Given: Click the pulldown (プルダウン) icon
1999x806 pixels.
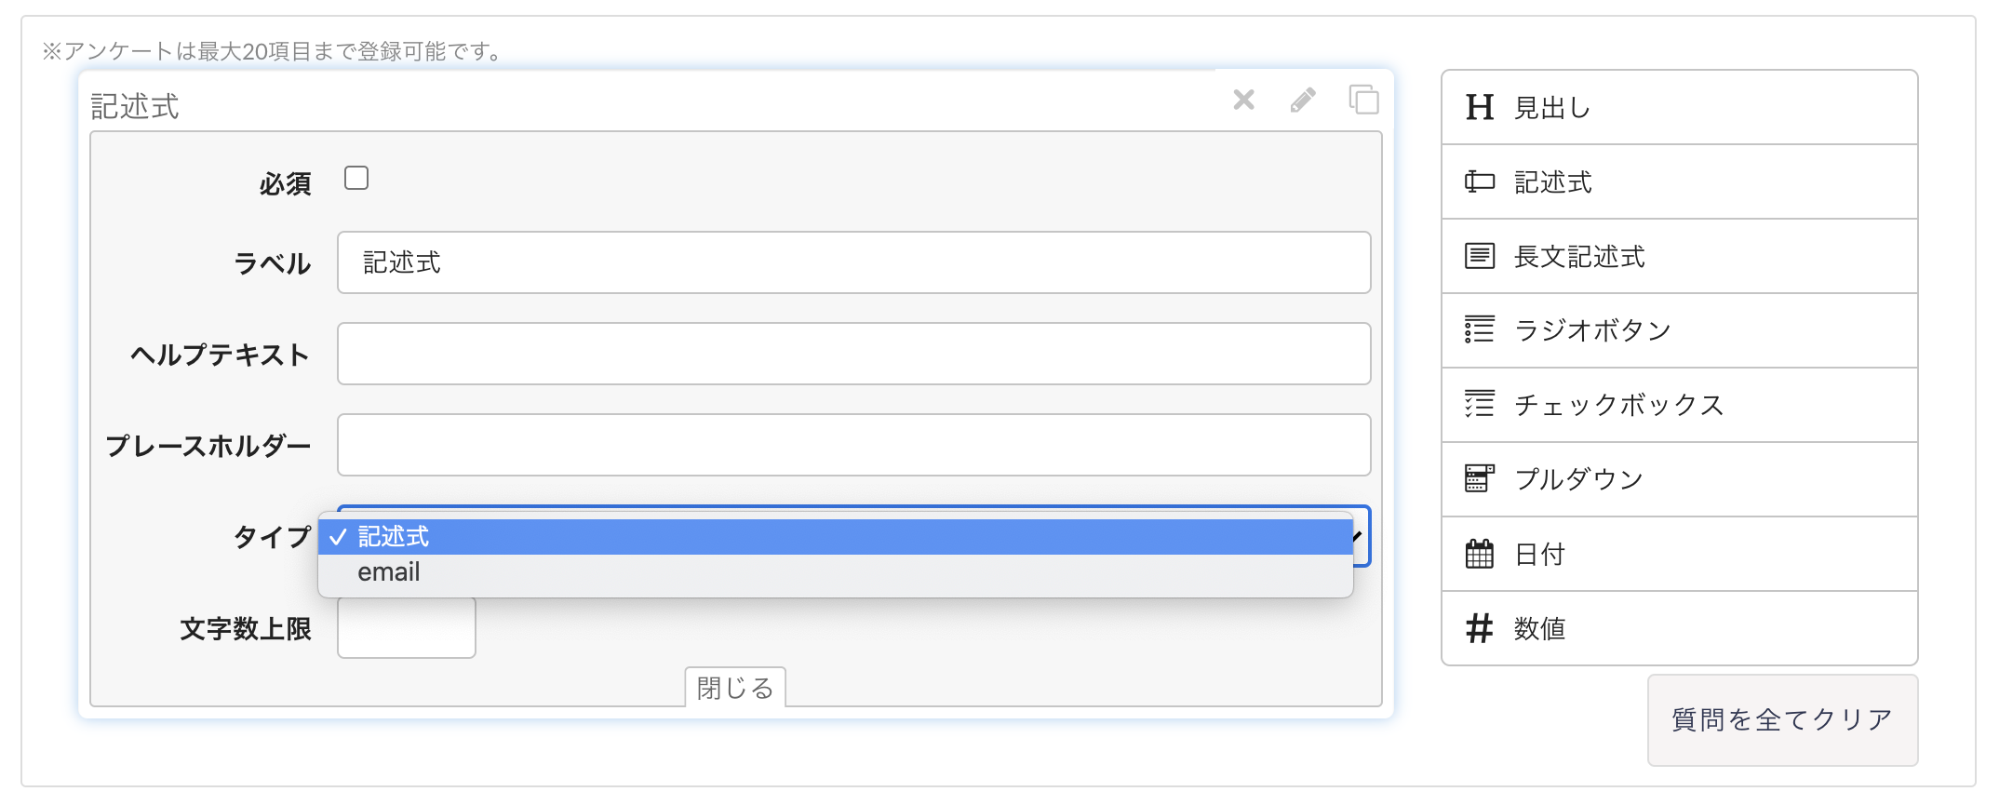Looking at the screenshot, I should coord(1479,479).
